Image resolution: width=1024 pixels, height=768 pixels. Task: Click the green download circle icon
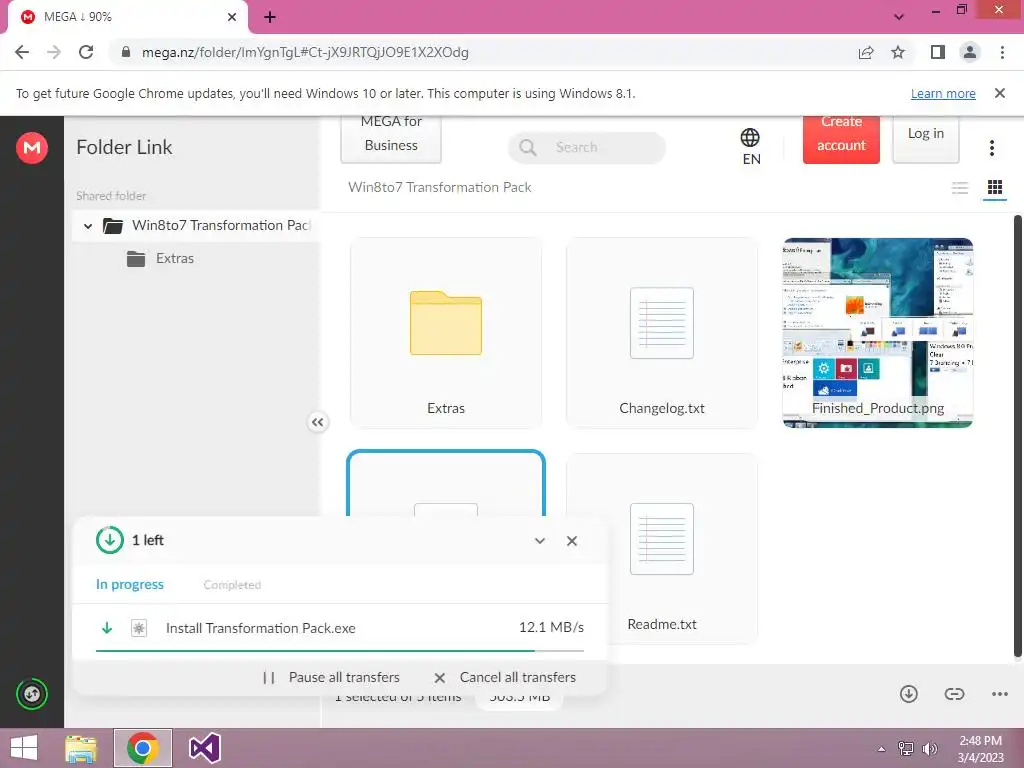(x=110, y=540)
